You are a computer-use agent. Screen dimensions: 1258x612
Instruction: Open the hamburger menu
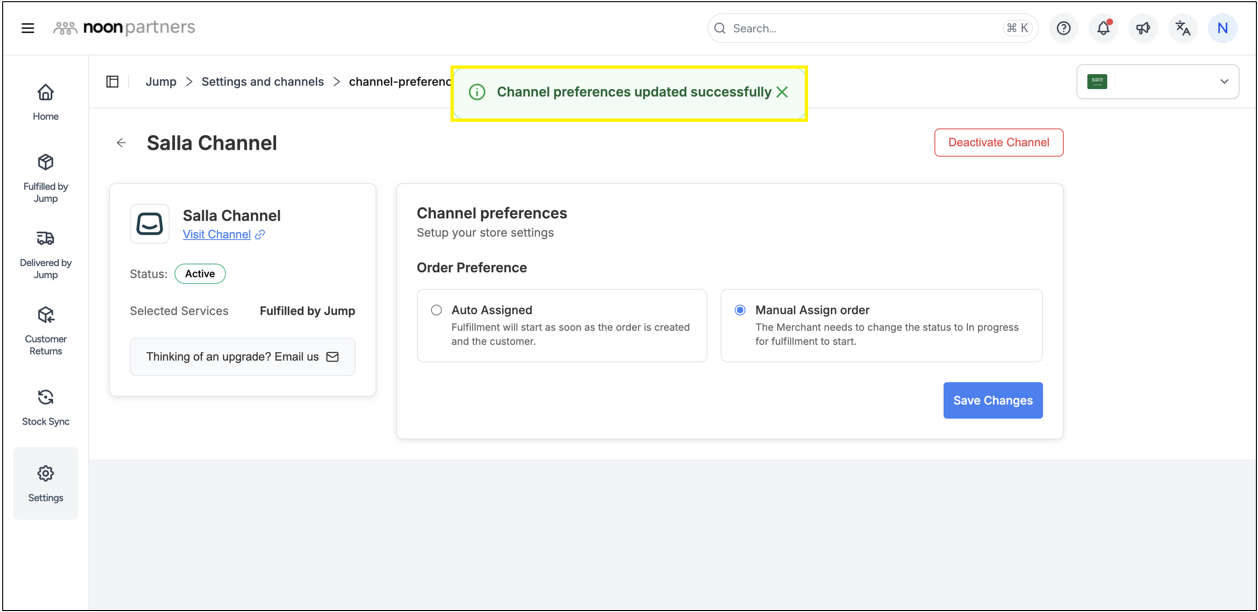pyautogui.click(x=28, y=28)
